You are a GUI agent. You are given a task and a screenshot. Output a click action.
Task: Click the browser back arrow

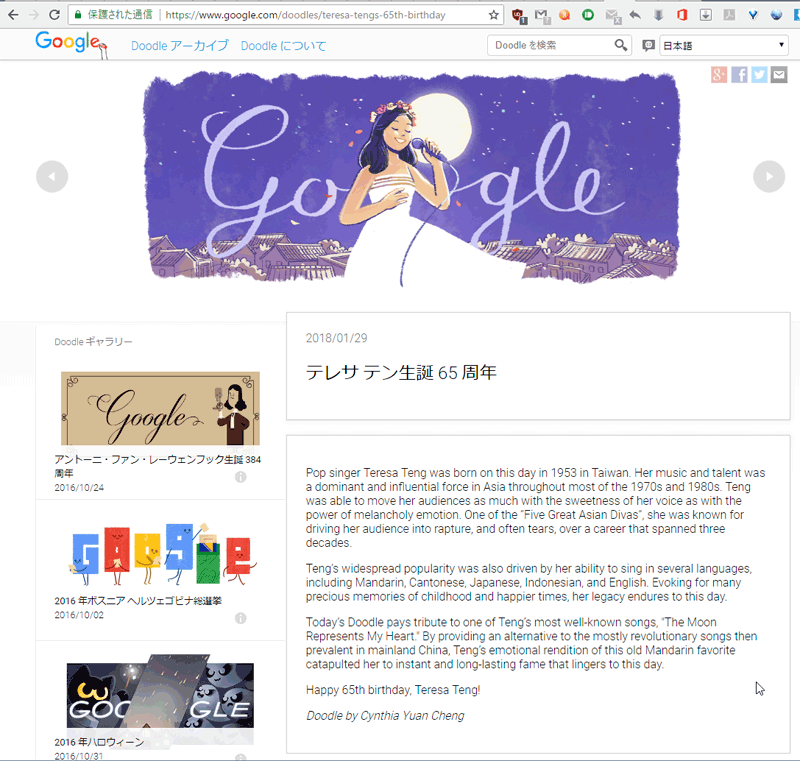(x=13, y=15)
